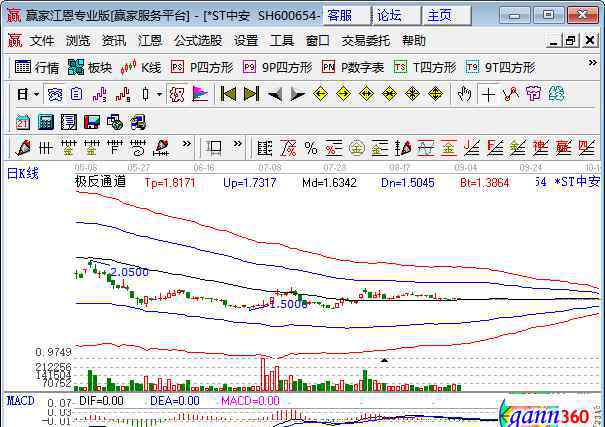The height and width of the screenshot is (427, 605).
Task: Click the purple 节 character icon
Action: coord(534,94)
